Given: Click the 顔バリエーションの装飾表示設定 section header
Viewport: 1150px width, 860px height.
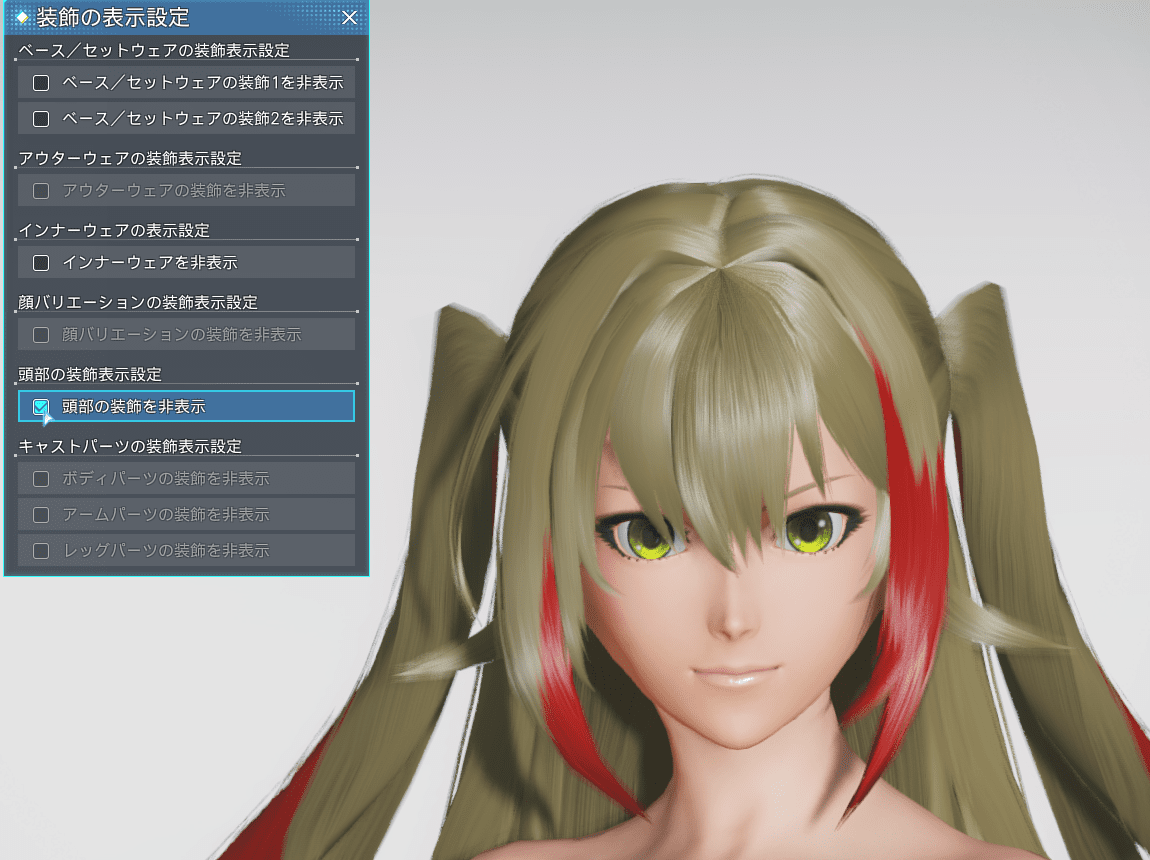Looking at the screenshot, I should click(x=138, y=302).
